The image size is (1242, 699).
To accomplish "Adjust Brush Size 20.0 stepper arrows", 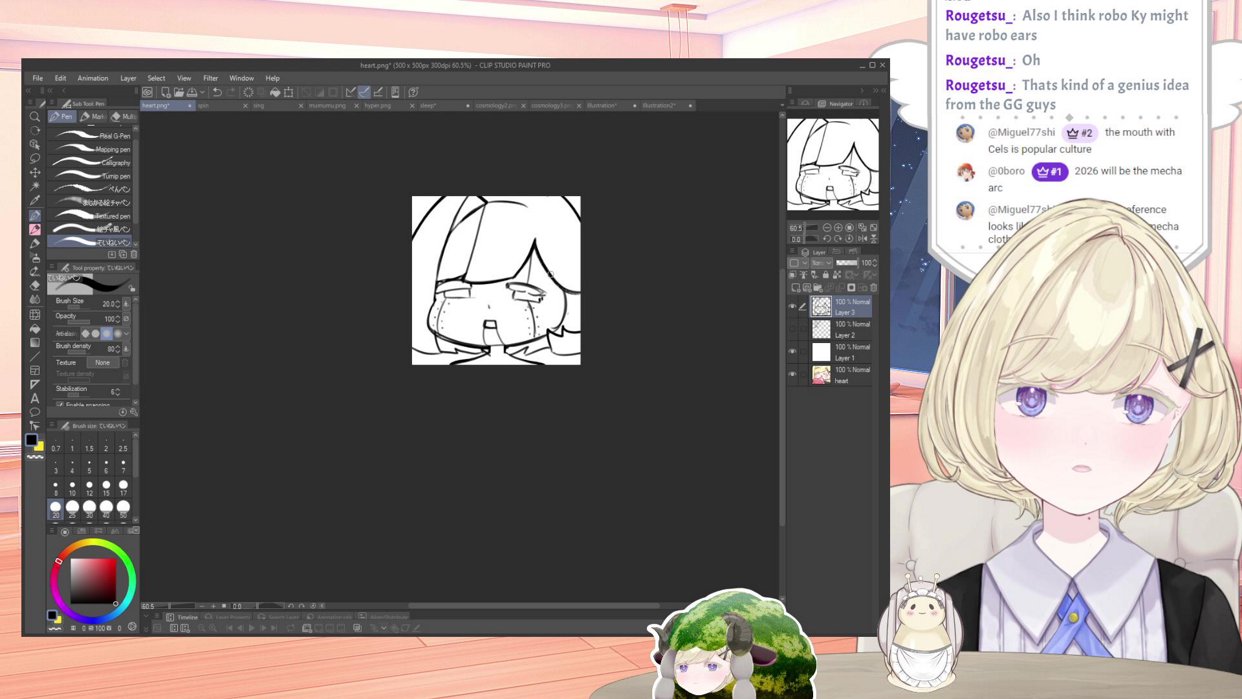I will 120,304.
